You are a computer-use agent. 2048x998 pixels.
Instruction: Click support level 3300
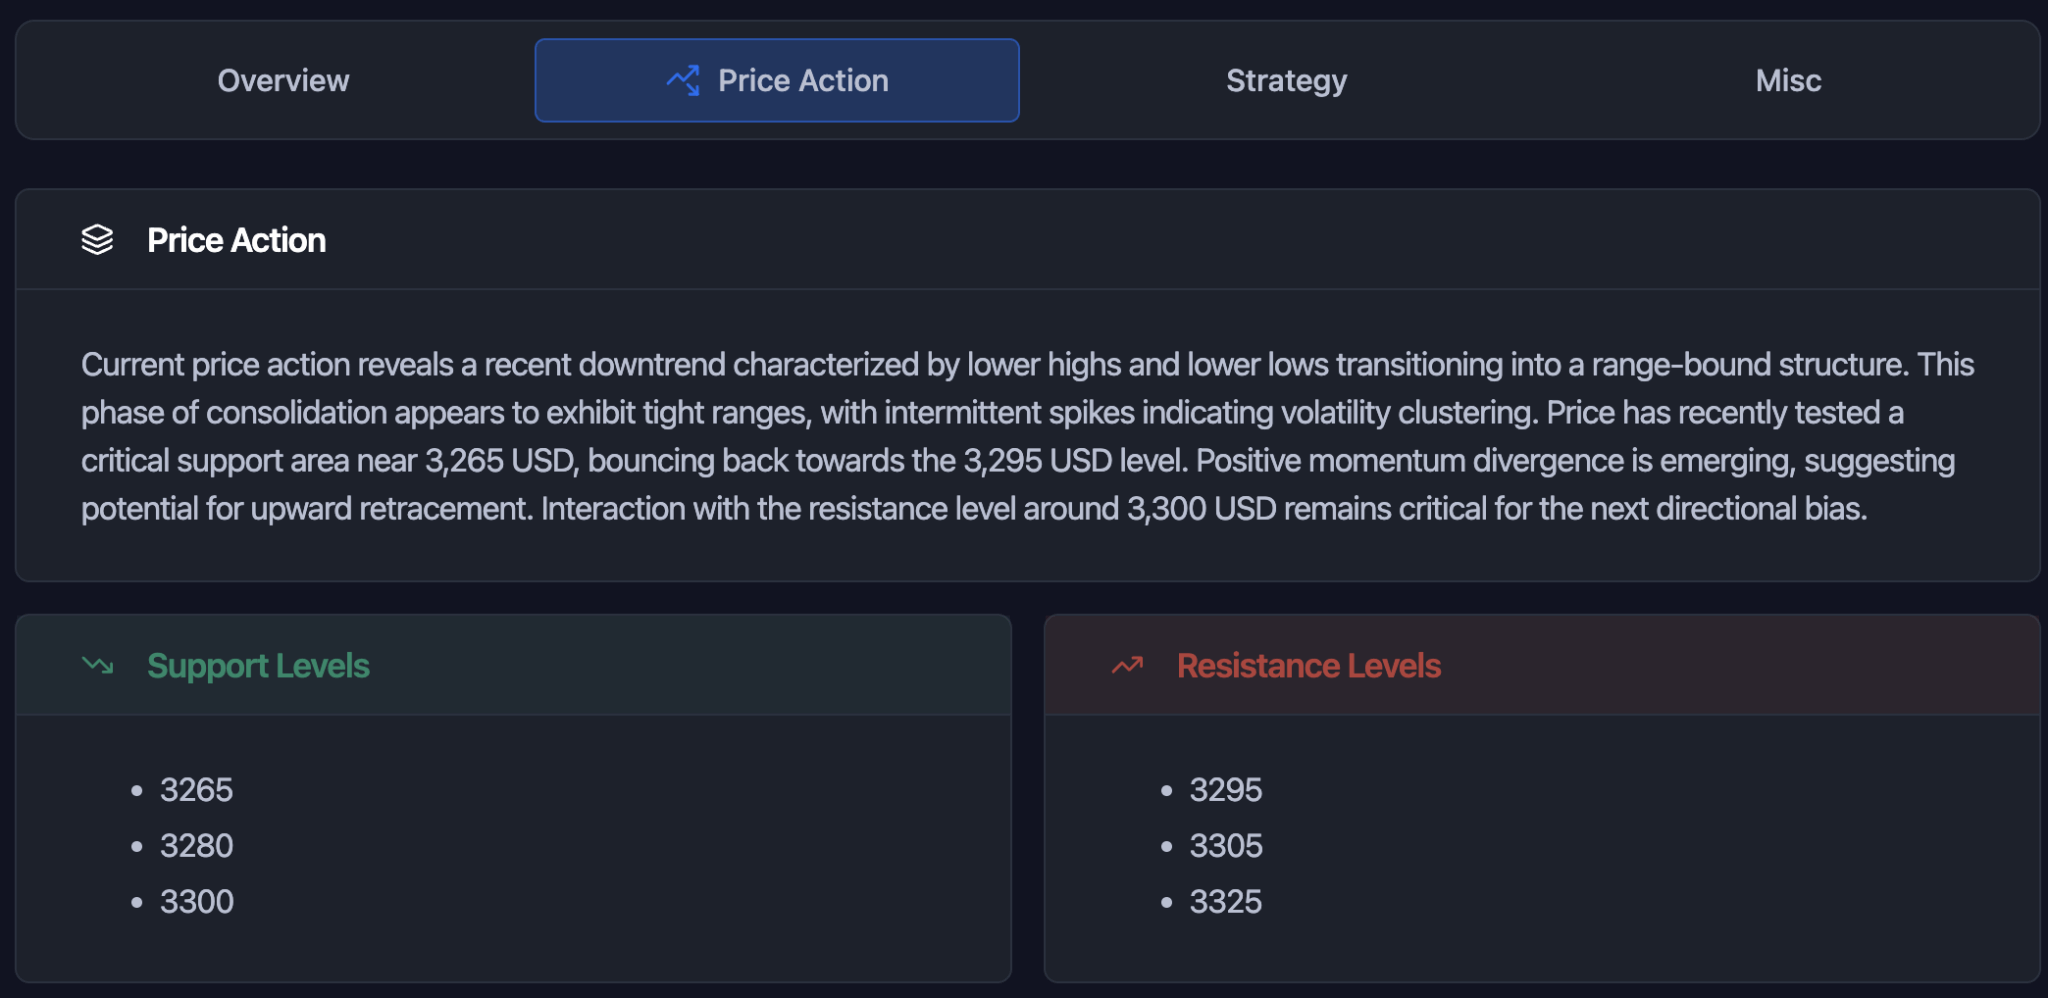click(197, 901)
